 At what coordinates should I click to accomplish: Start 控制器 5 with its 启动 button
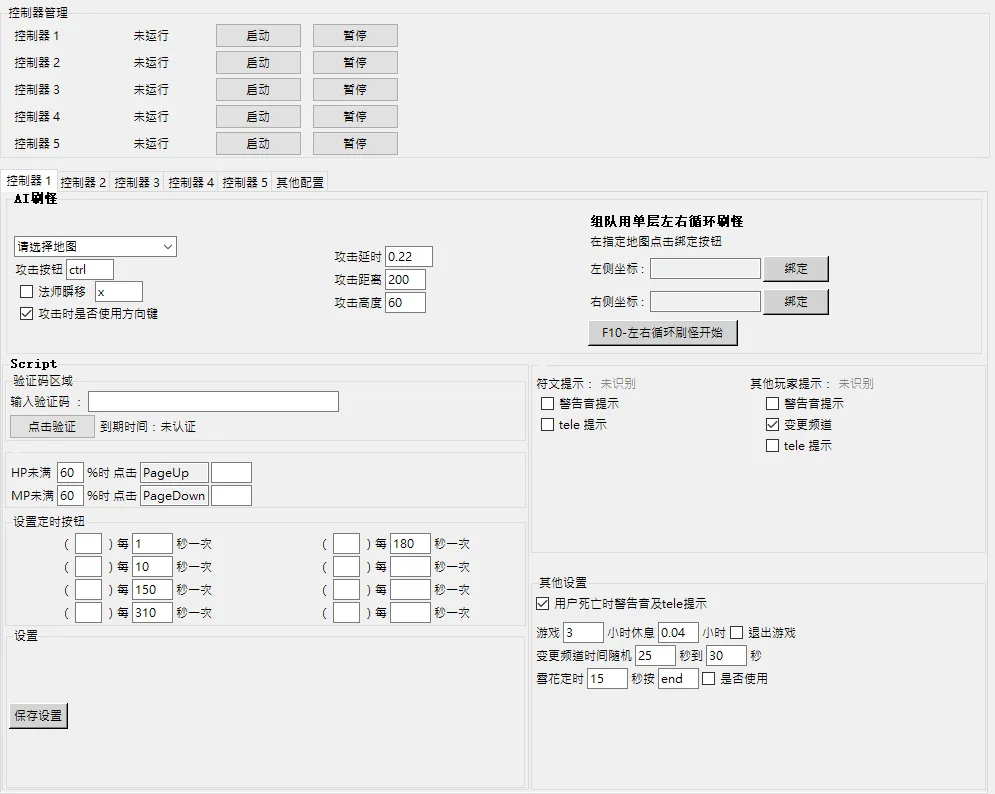click(258, 143)
